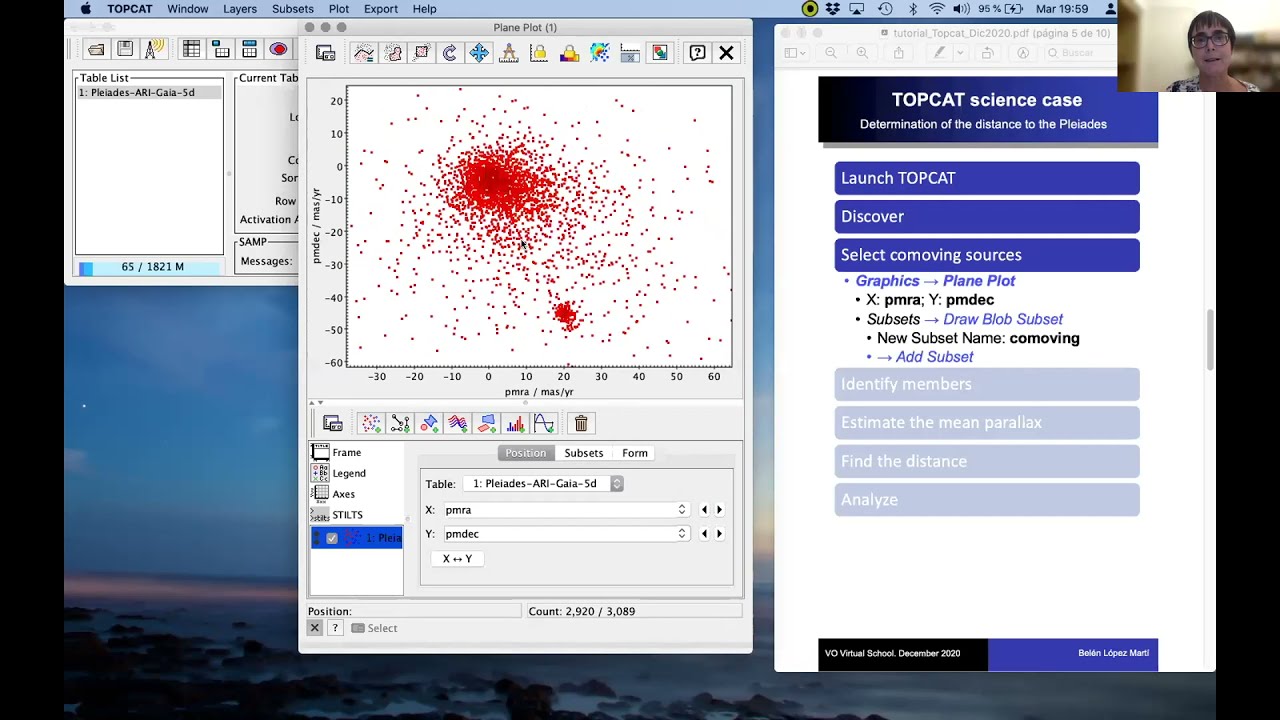This screenshot has height=720, width=1280.
Task: Remove the current layer with trash icon
Action: (581, 424)
